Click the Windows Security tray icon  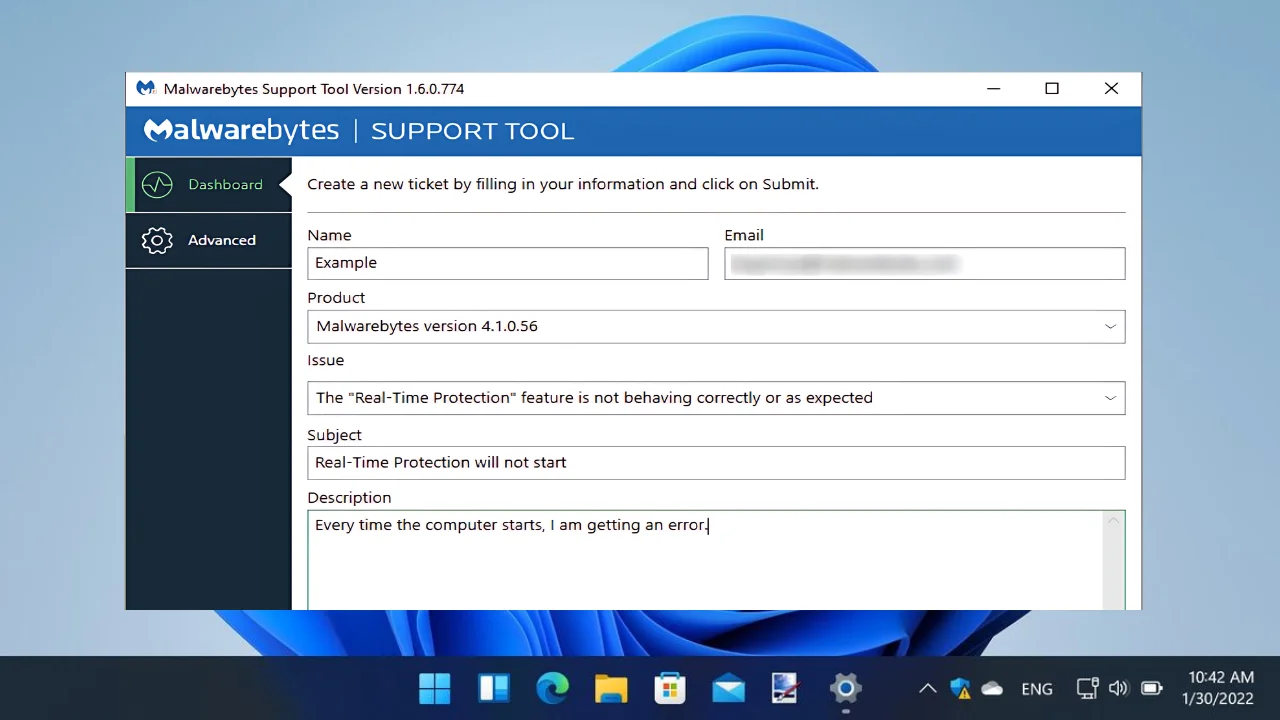tap(960, 688)
